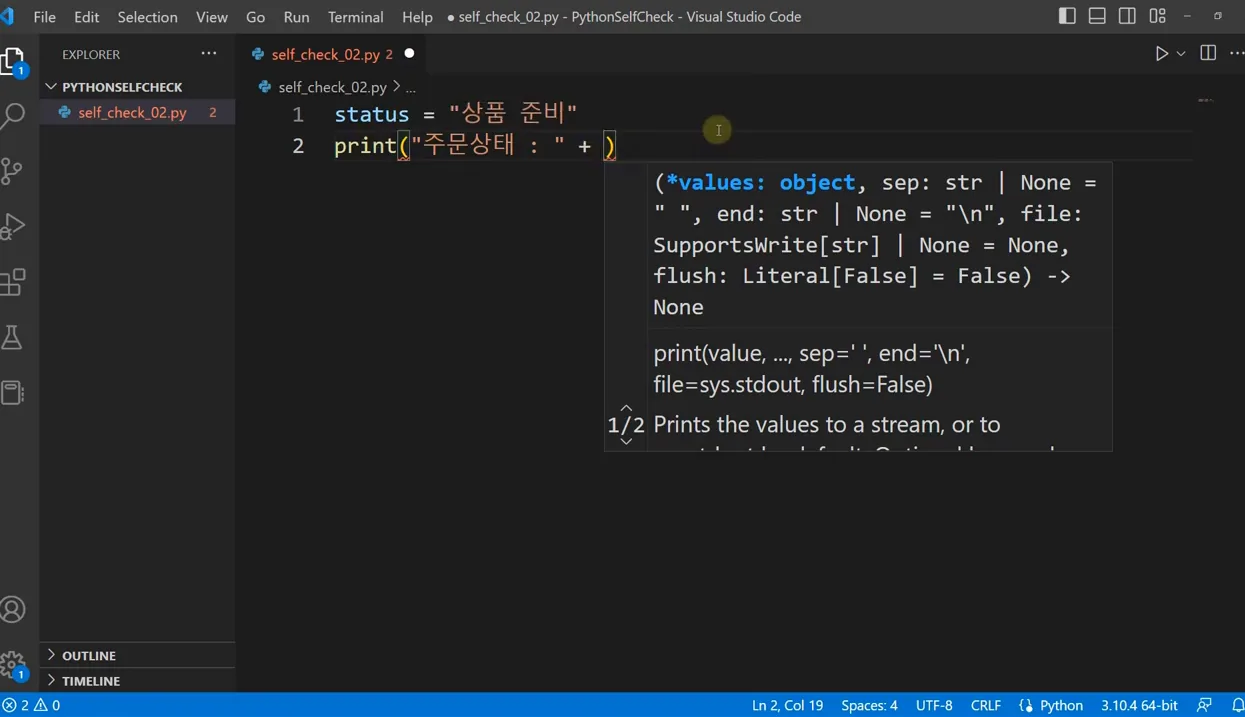Open the Manage gear icon
Image resolution: width=1245 pixels, height=717 pixels.
pyautogui.click(x=14, y=664)
